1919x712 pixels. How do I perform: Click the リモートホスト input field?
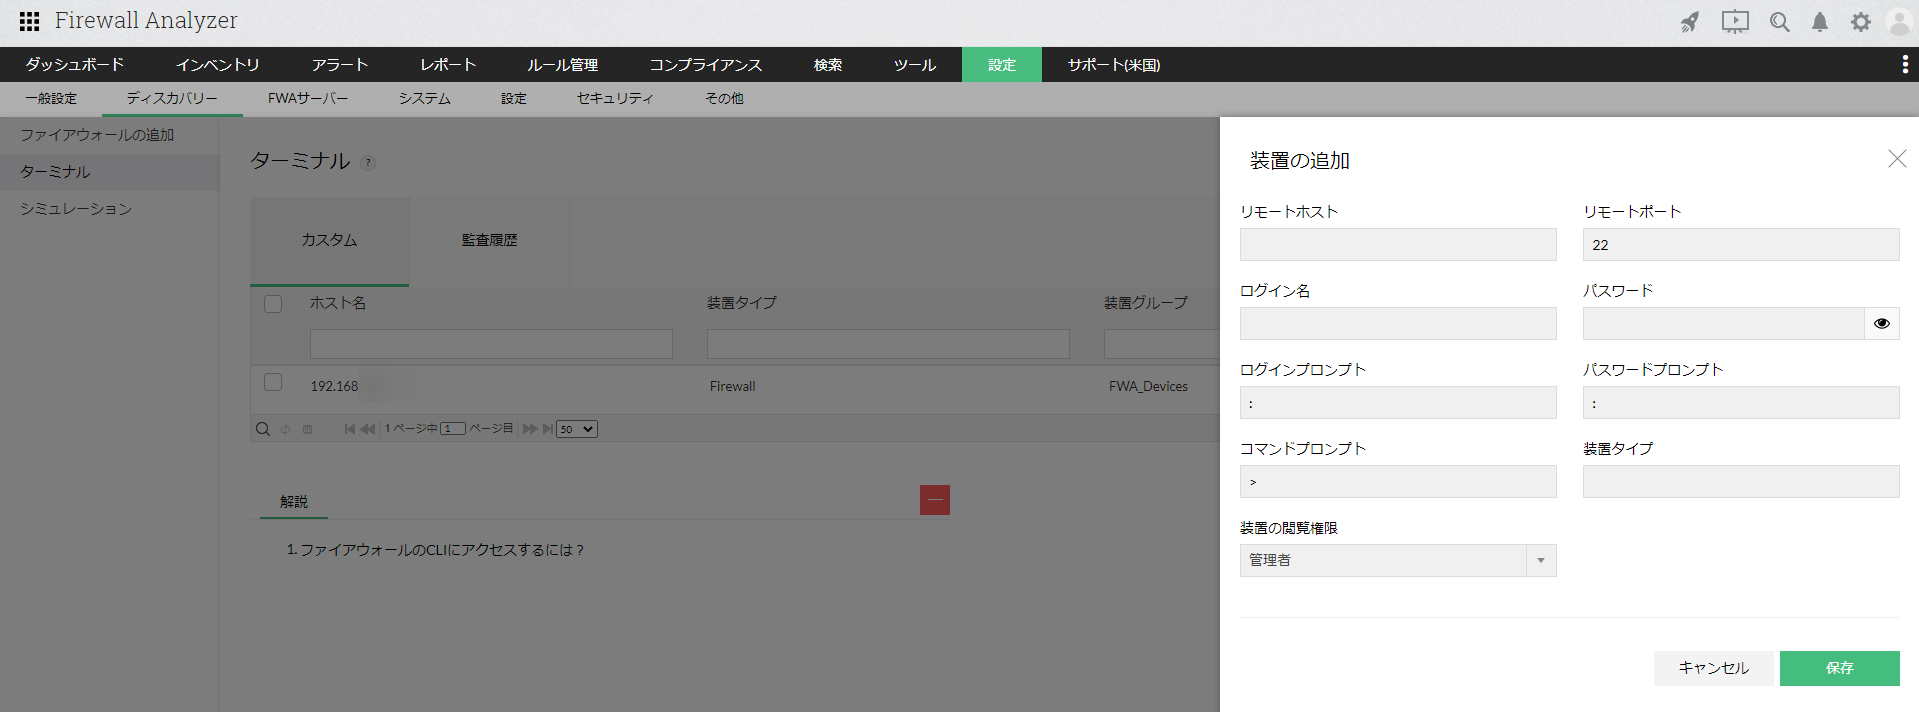1397,245
